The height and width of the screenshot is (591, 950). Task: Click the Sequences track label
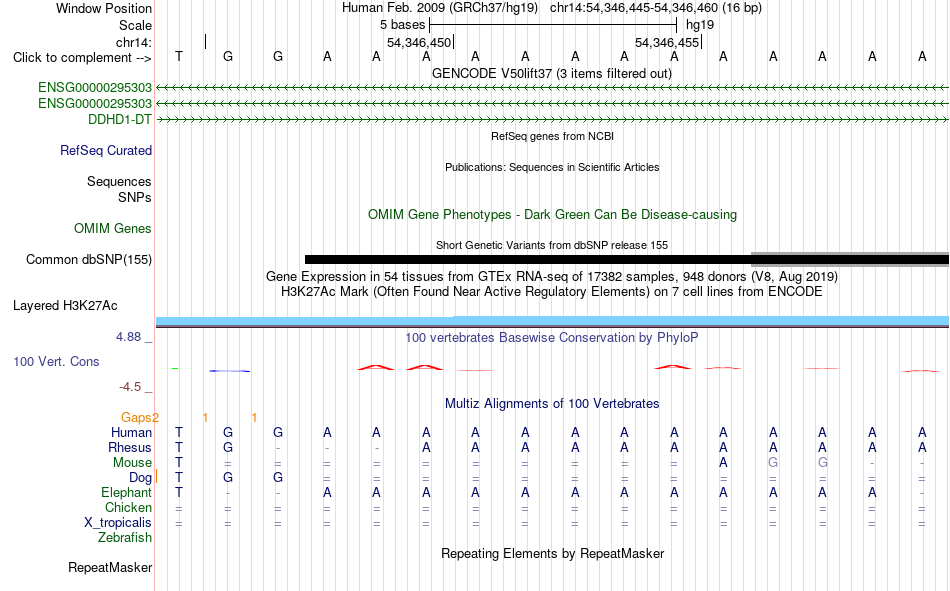[x=119, y=181]
